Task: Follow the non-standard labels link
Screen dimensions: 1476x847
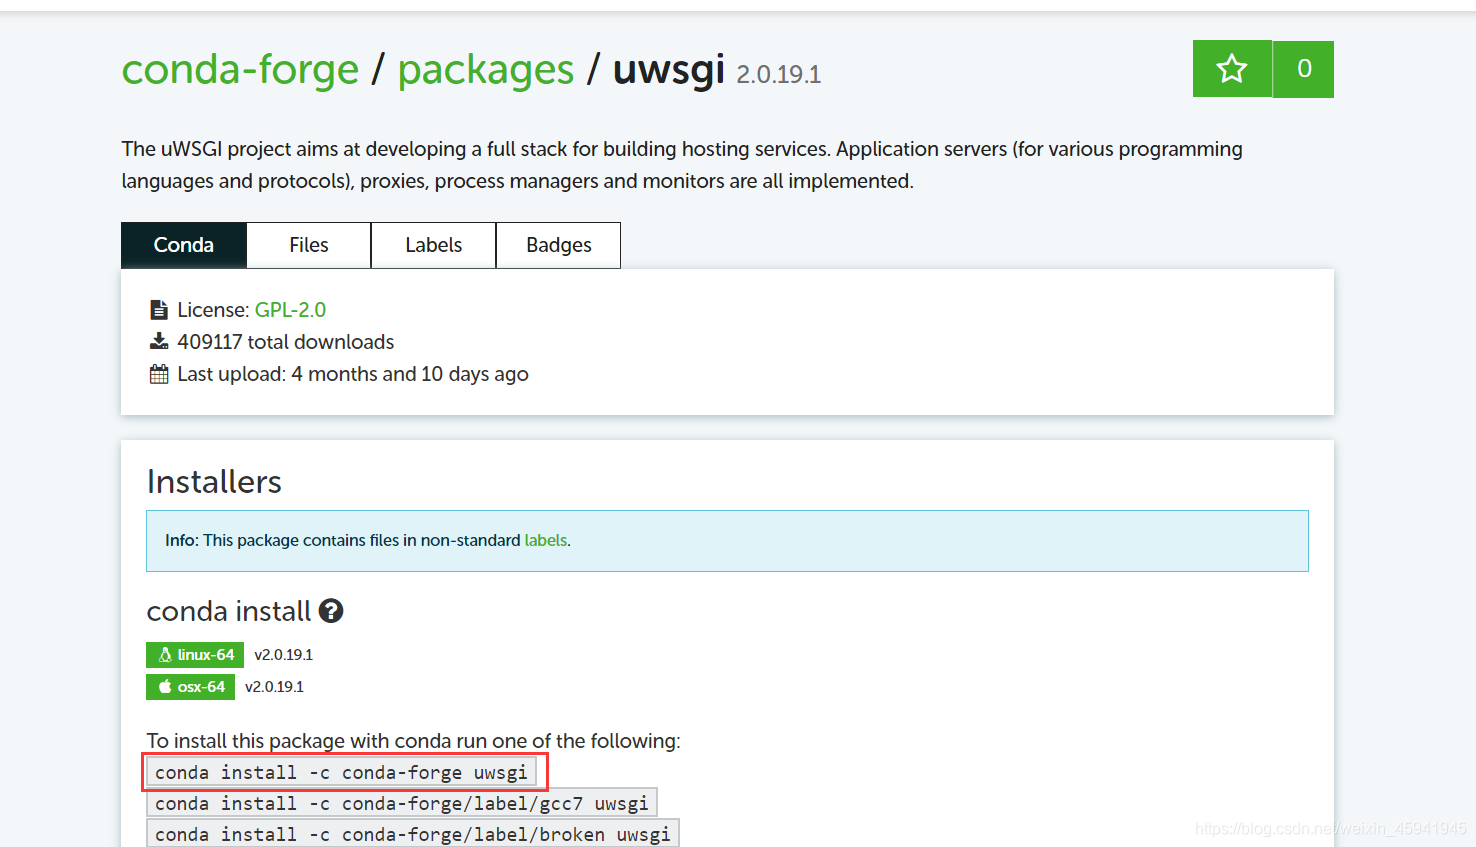Action: click(546, 540)
